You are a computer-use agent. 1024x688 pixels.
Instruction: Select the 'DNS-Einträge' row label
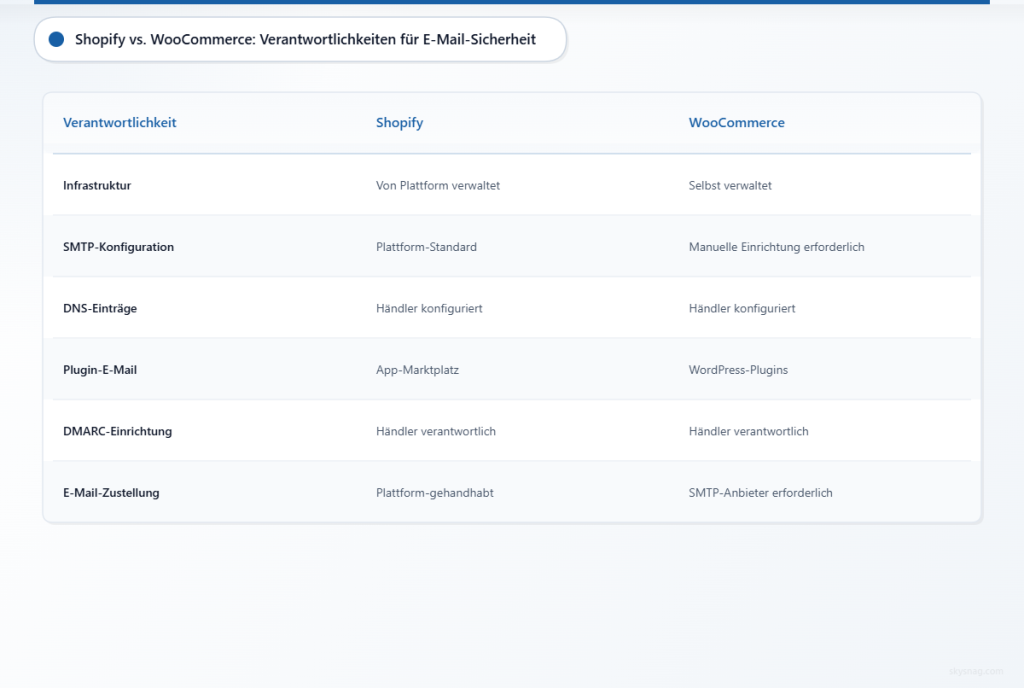click(100, 308)
